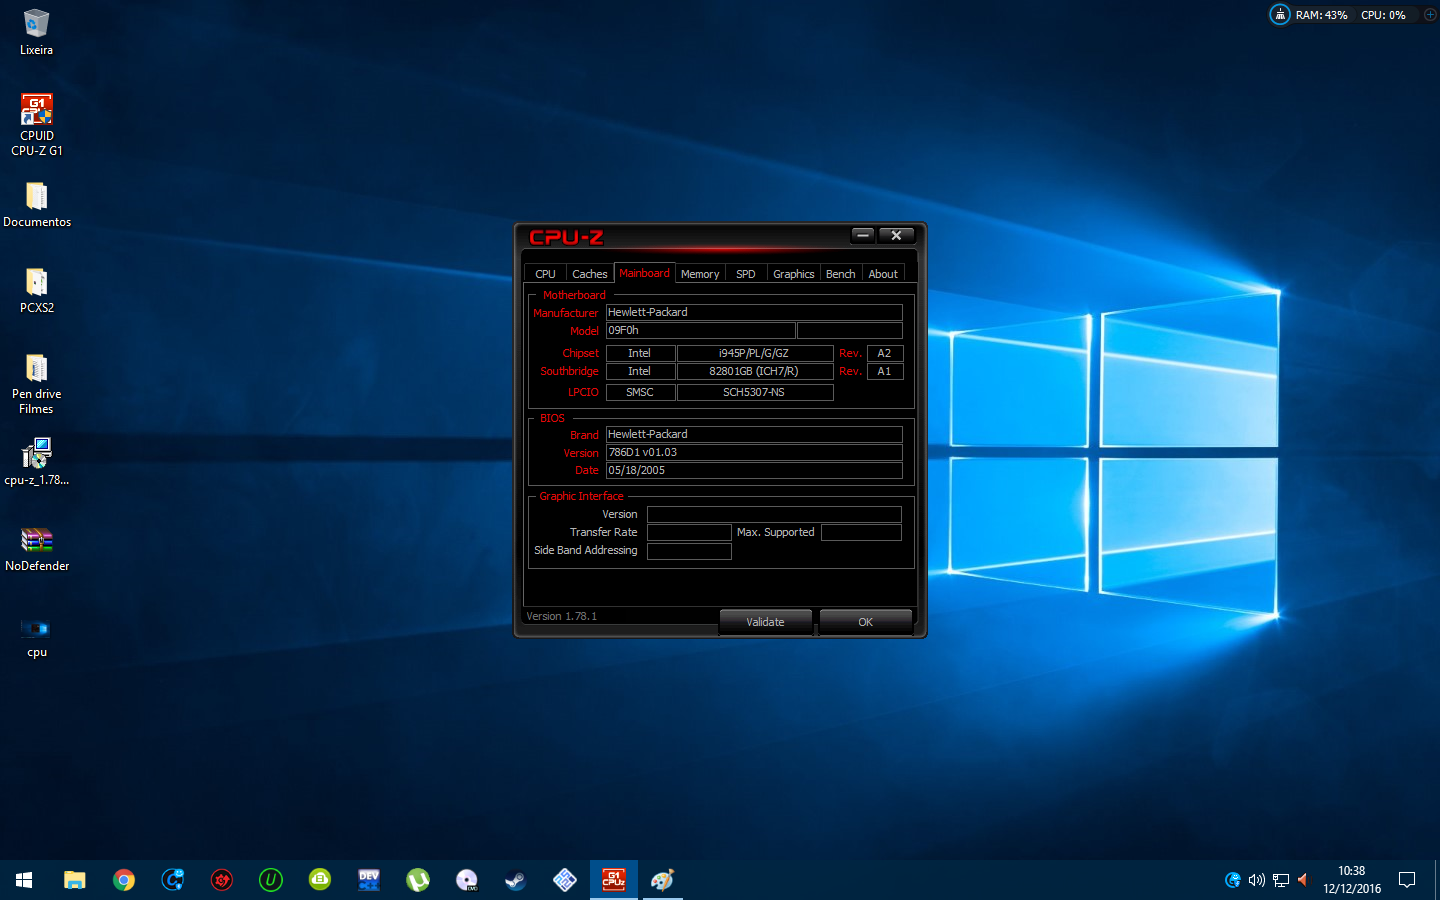This screenshot has width=1440, height=900.
Task: Open File Explorer from taskbar
Action: (74, 880)
